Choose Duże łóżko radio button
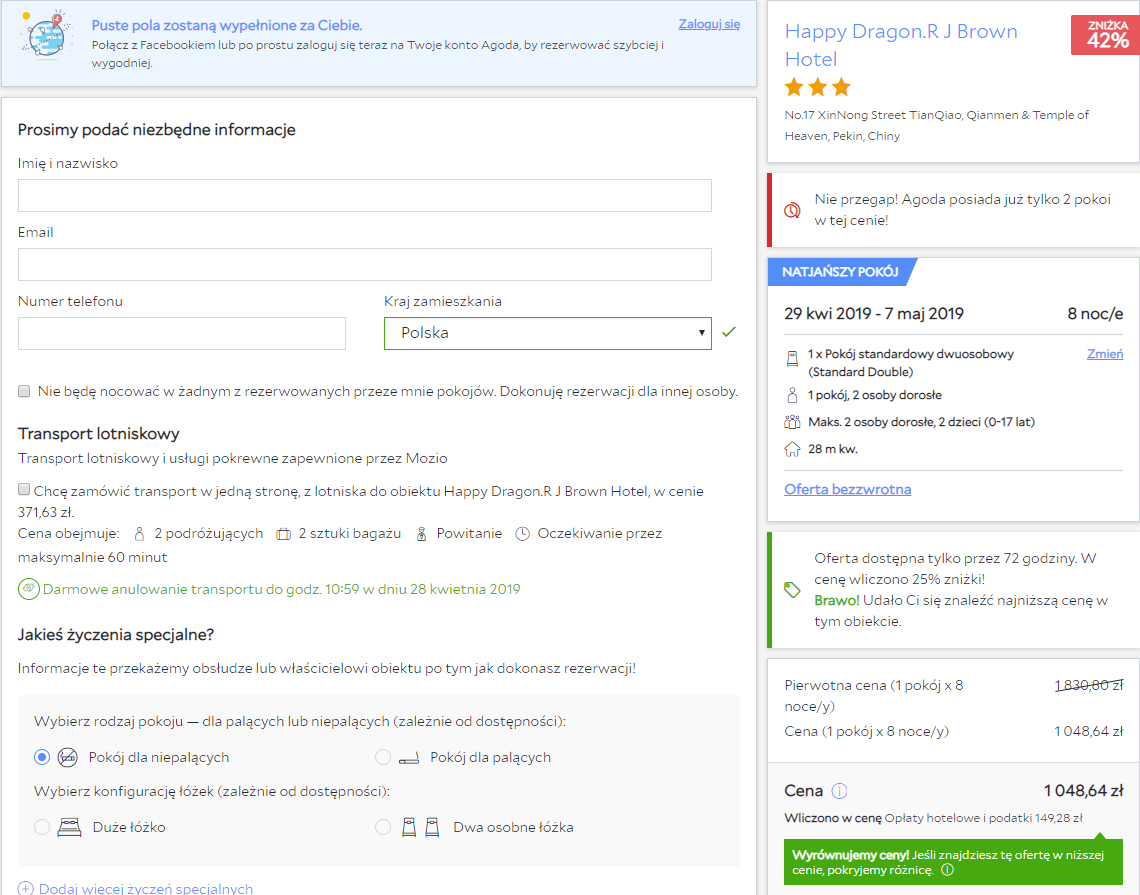 pos(42,827)
